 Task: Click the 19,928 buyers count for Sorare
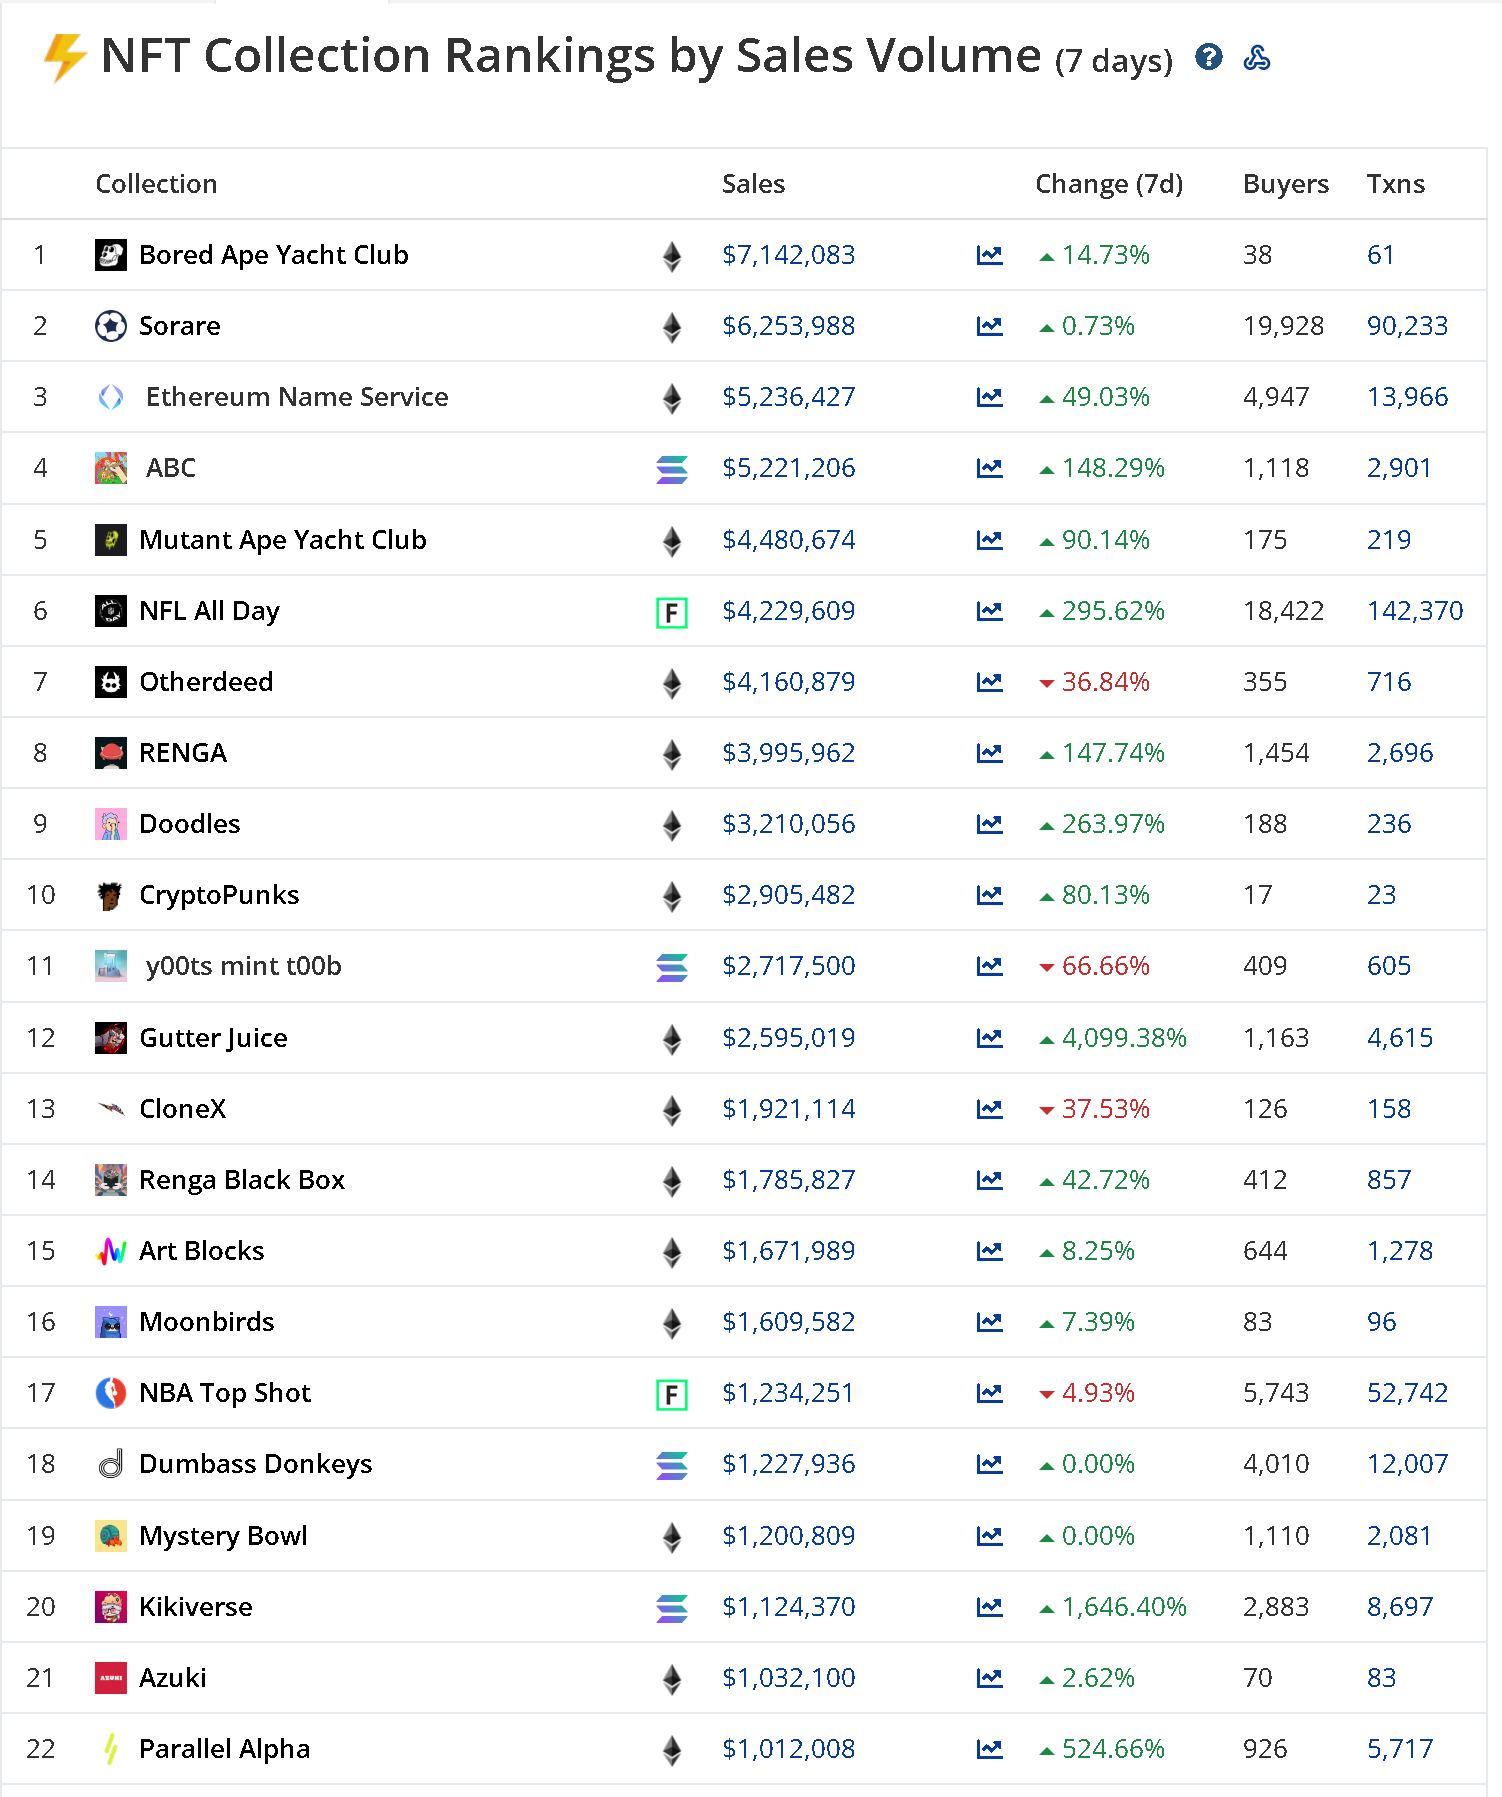[1283, 326]
